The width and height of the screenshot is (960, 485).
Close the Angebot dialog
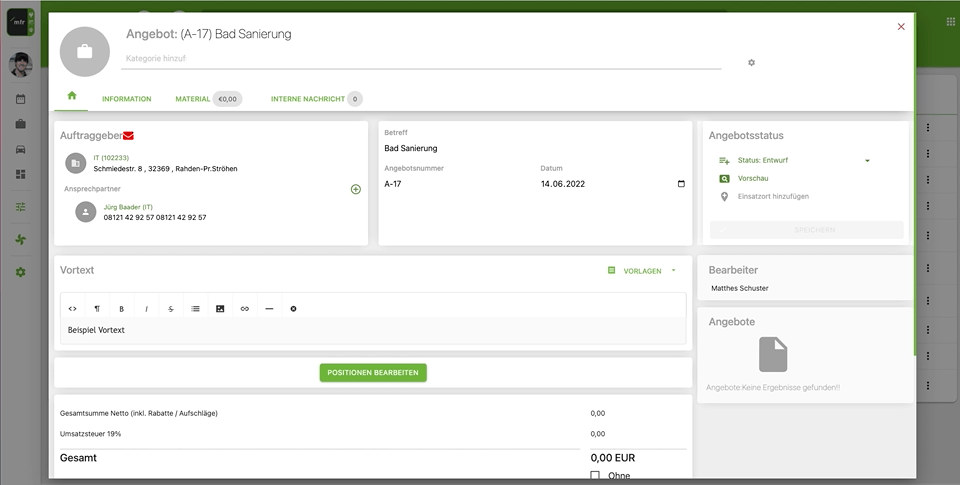point(901,26)
